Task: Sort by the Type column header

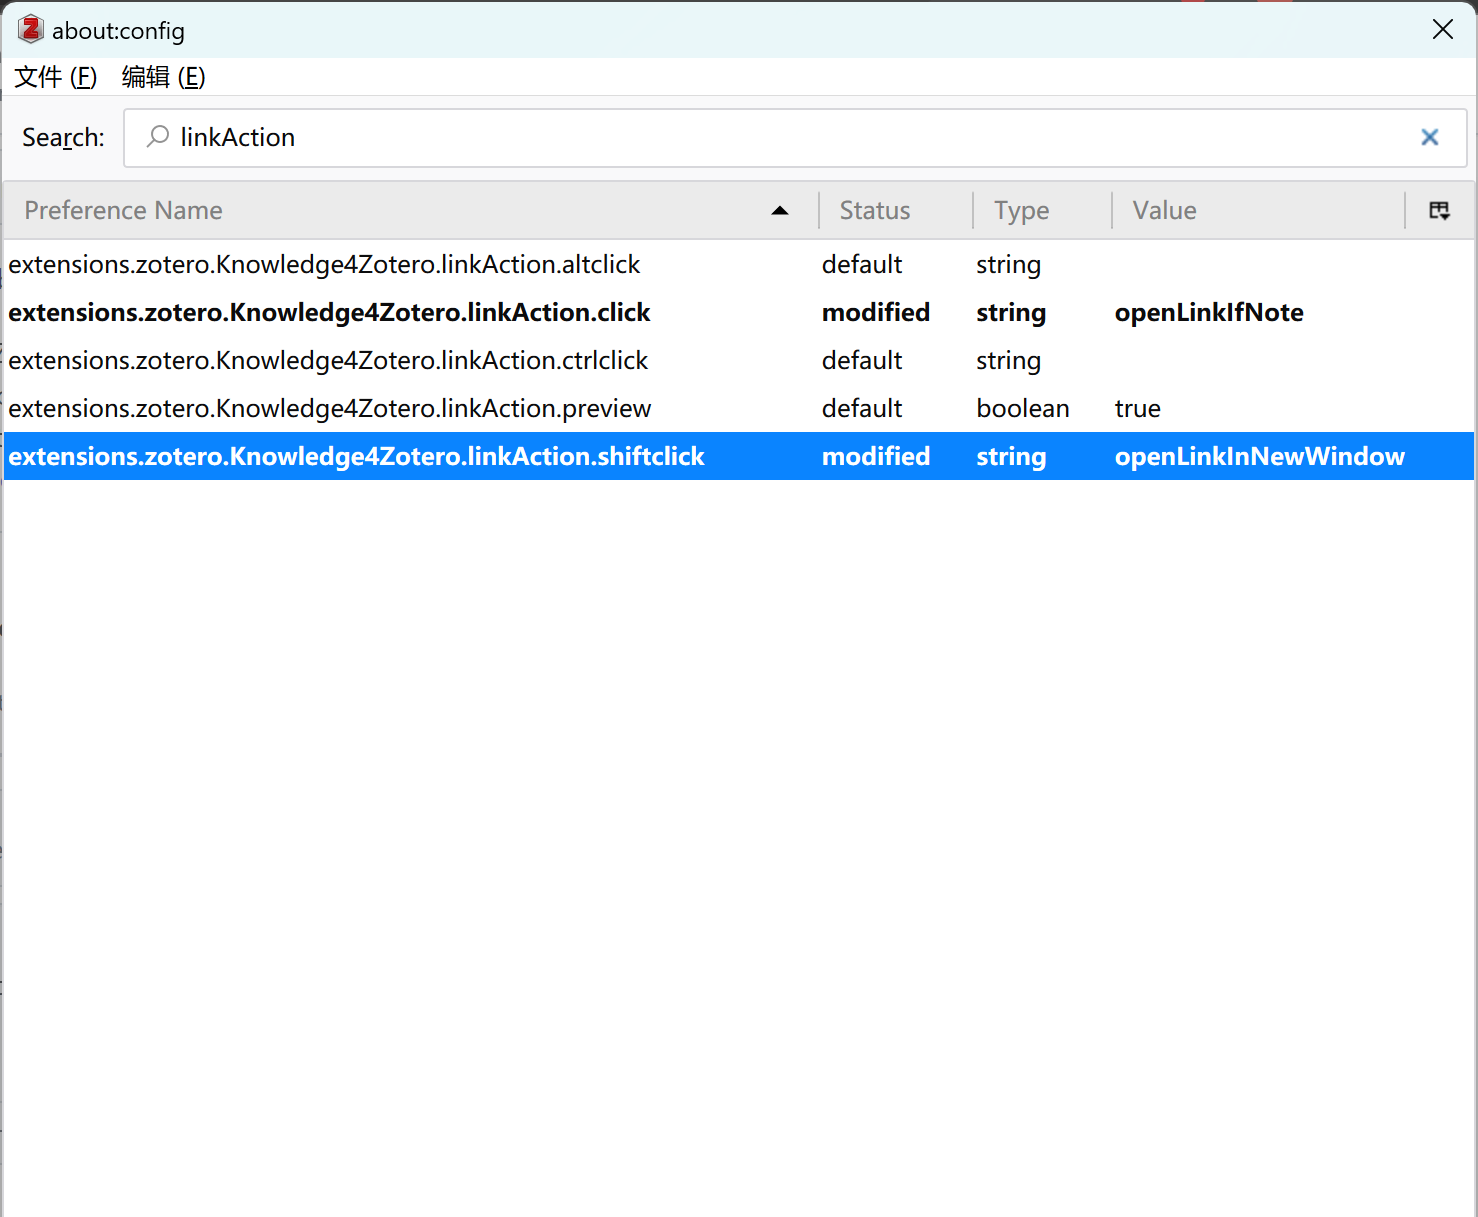Action: point(1021,211)
